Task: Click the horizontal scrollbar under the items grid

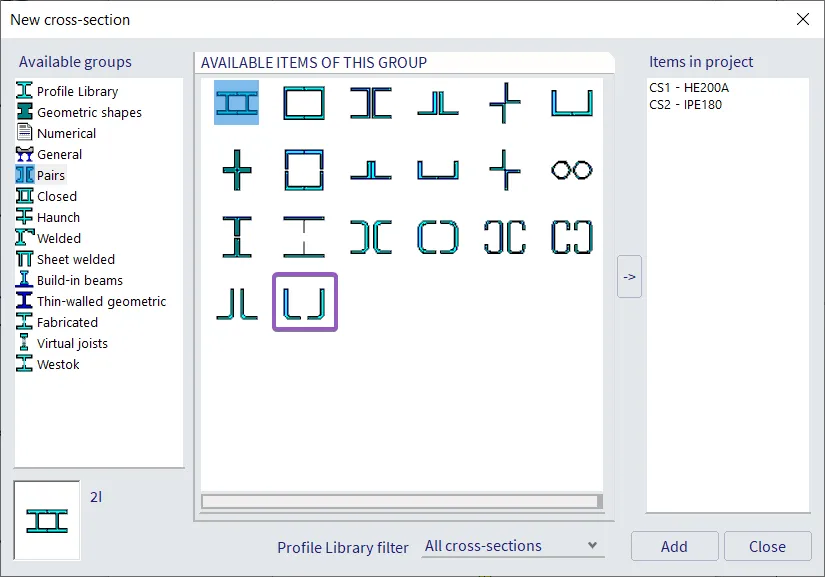Action: click(x=400, y=501)
